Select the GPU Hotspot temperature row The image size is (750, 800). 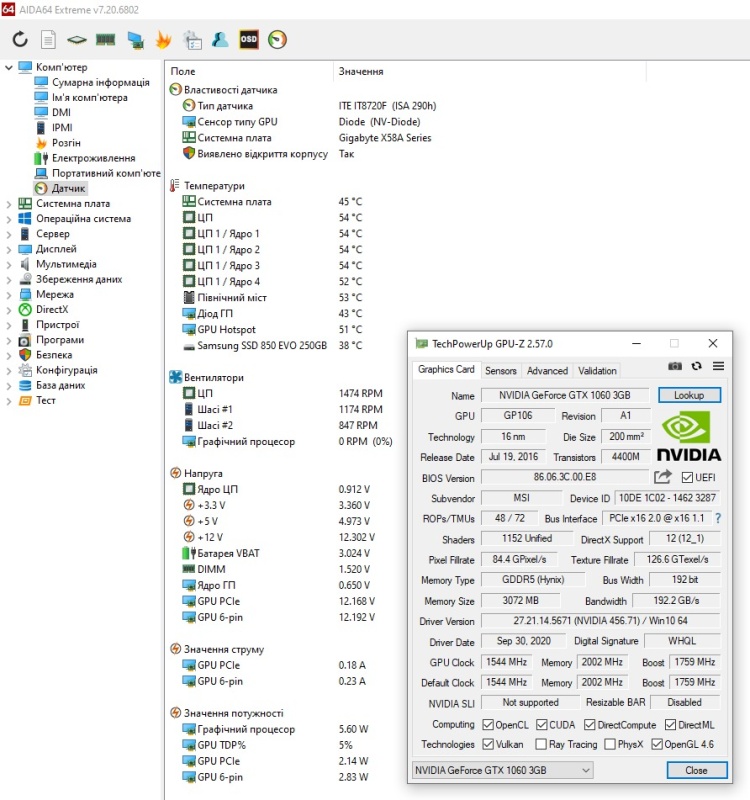(x=271, y=330)
